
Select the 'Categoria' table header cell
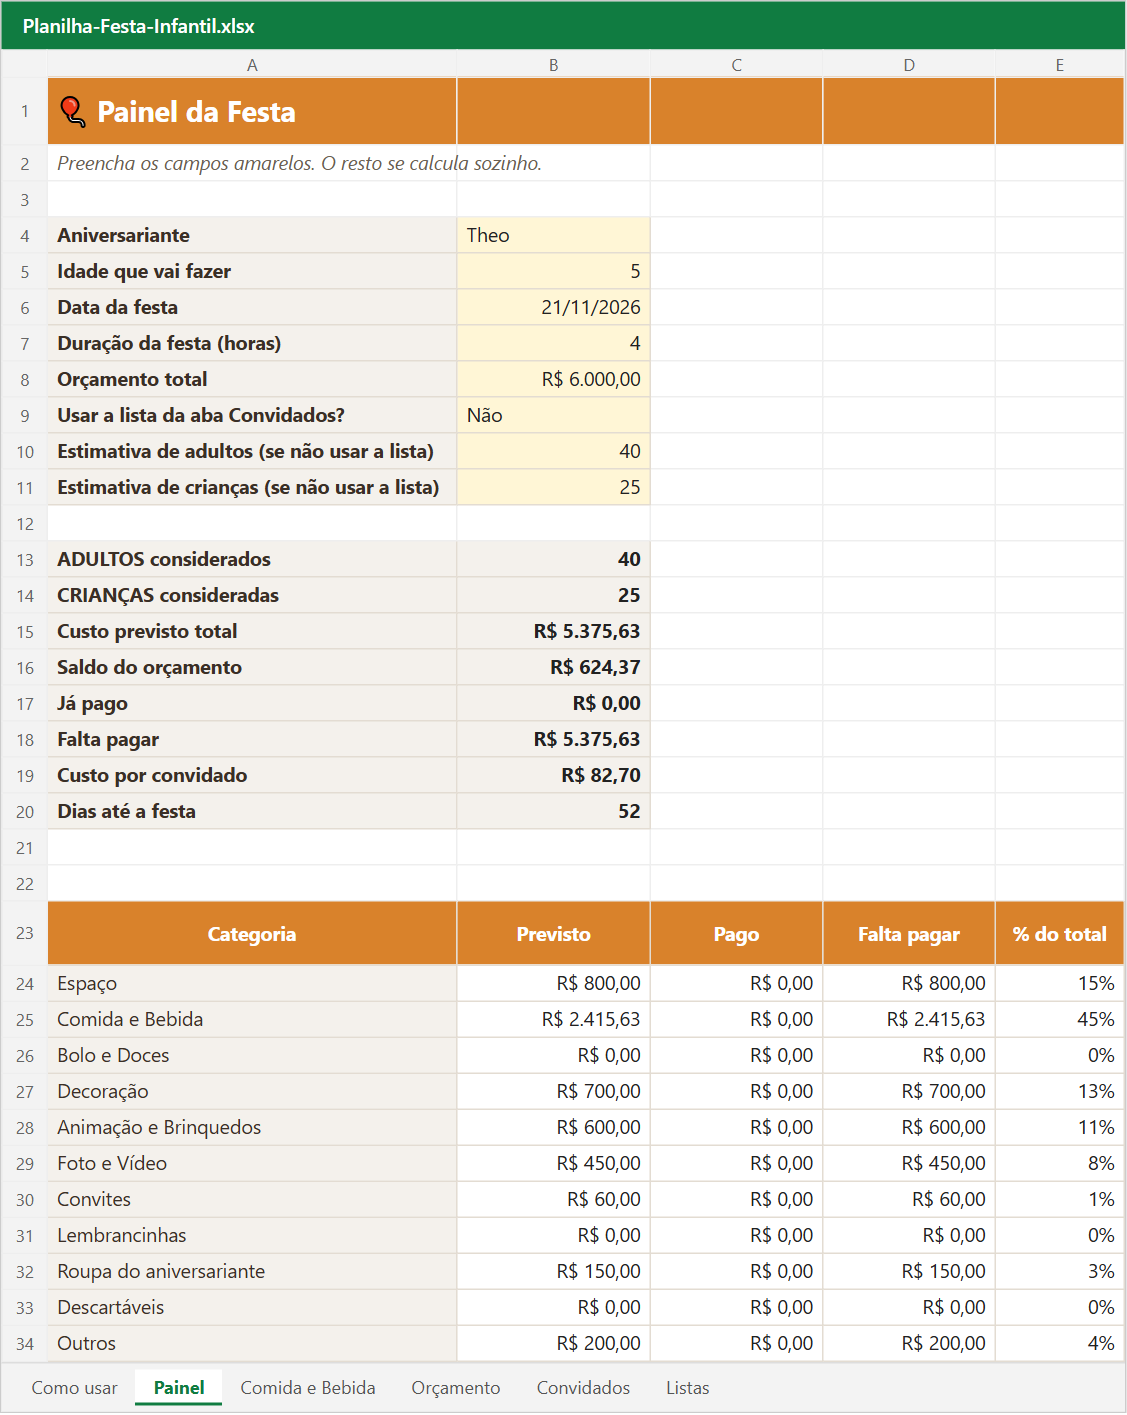point(252,934)
